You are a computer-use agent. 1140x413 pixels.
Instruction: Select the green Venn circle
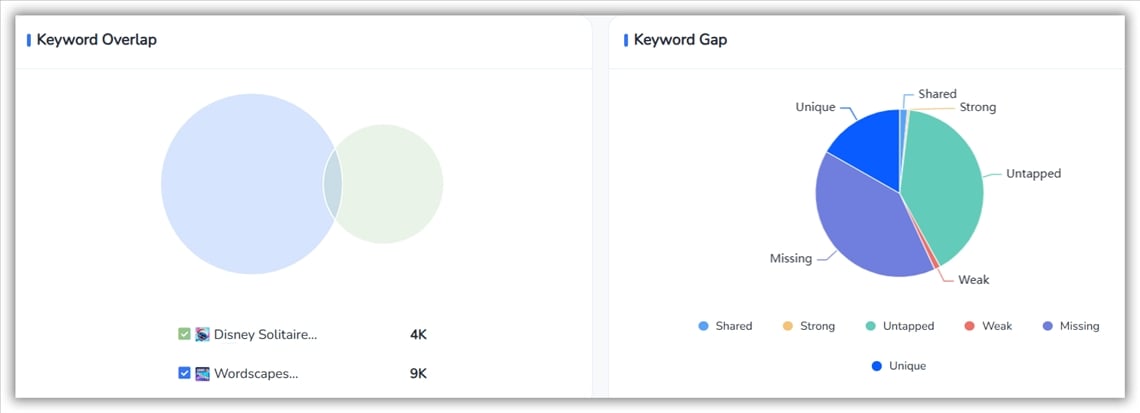coord(395,184)
